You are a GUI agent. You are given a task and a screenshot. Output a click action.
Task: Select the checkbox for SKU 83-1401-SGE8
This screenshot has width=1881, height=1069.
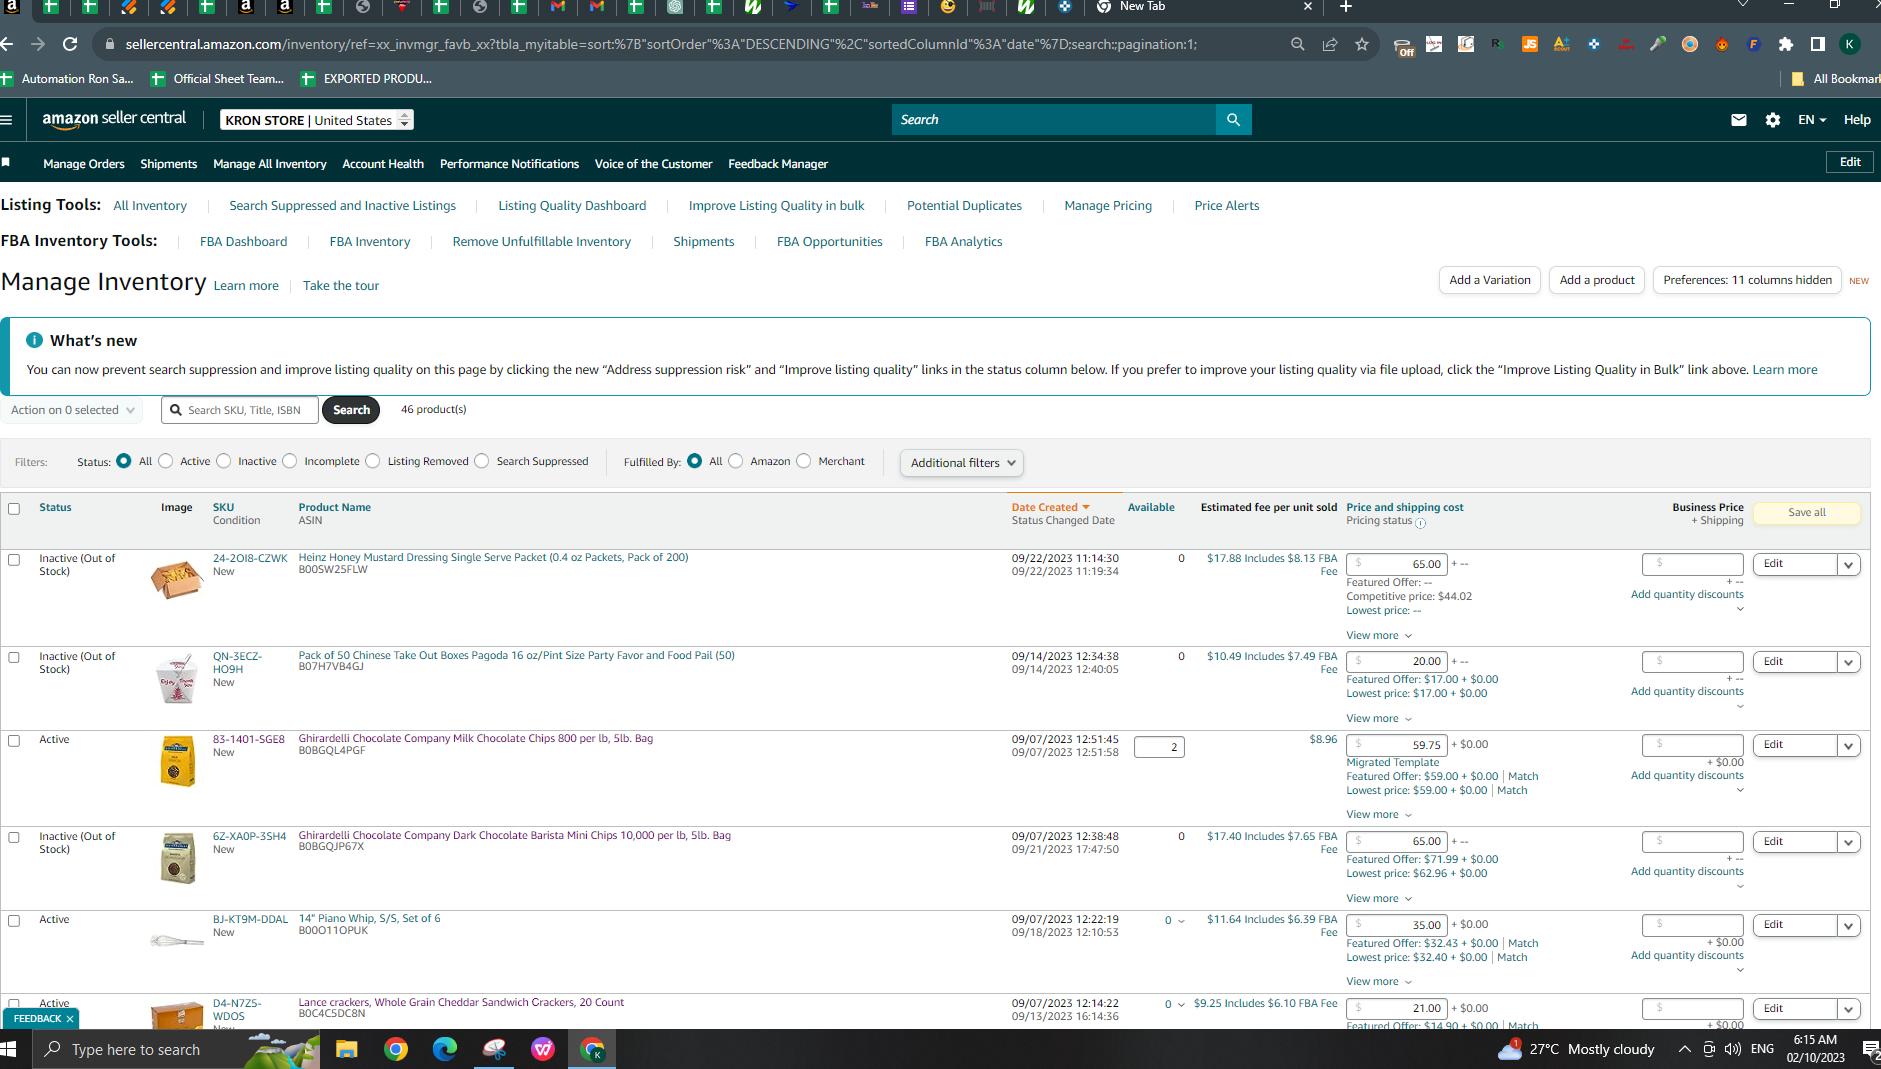(x=14, y=741)
